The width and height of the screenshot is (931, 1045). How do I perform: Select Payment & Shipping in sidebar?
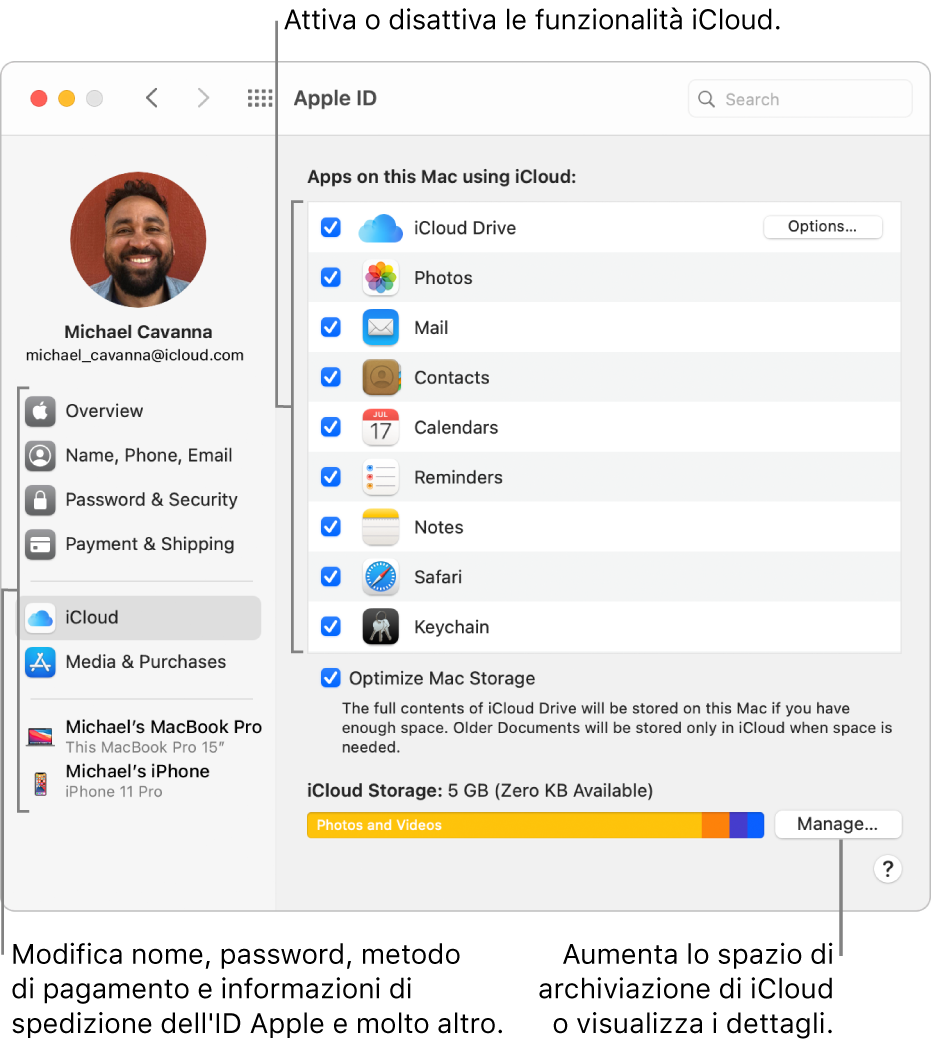click(141, 544)
